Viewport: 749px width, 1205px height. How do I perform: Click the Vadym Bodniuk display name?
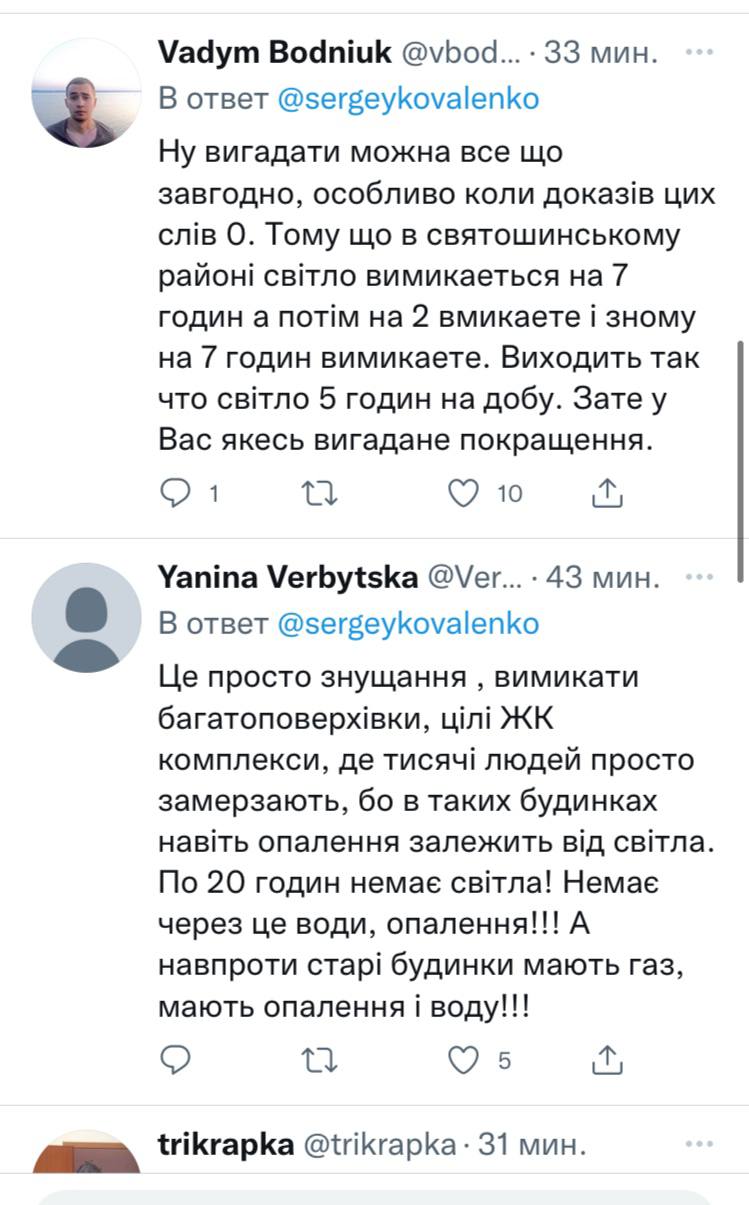click(x=274, y=53)
